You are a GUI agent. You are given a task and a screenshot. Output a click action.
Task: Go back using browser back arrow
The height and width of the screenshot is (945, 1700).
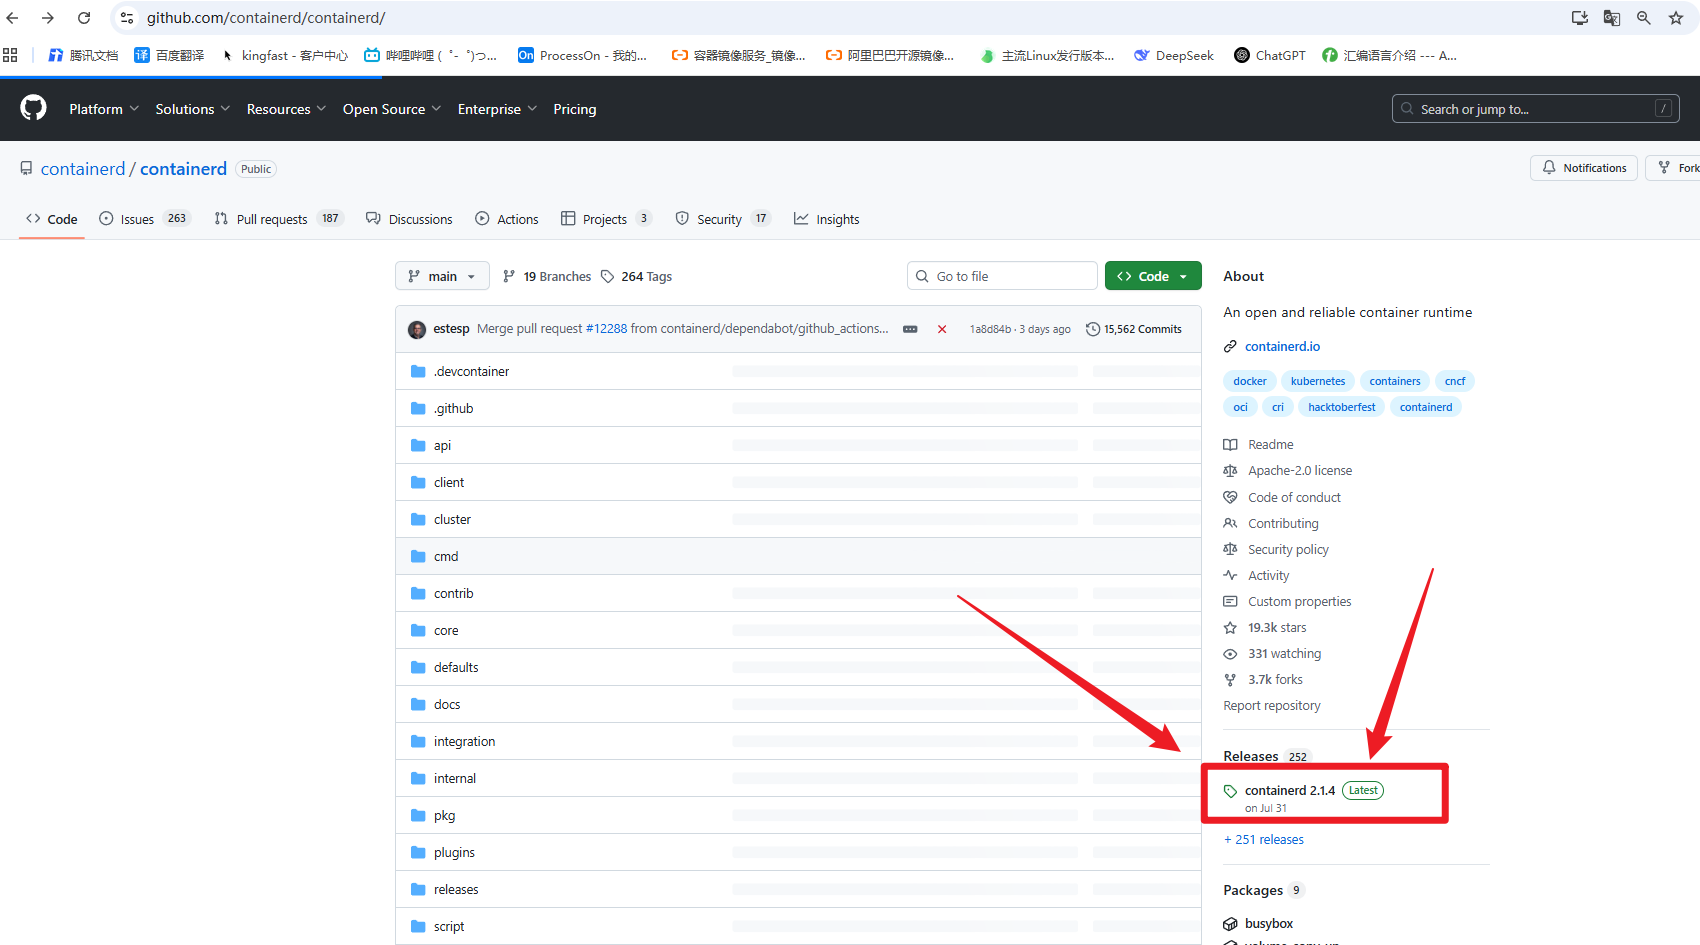[13, 18]
